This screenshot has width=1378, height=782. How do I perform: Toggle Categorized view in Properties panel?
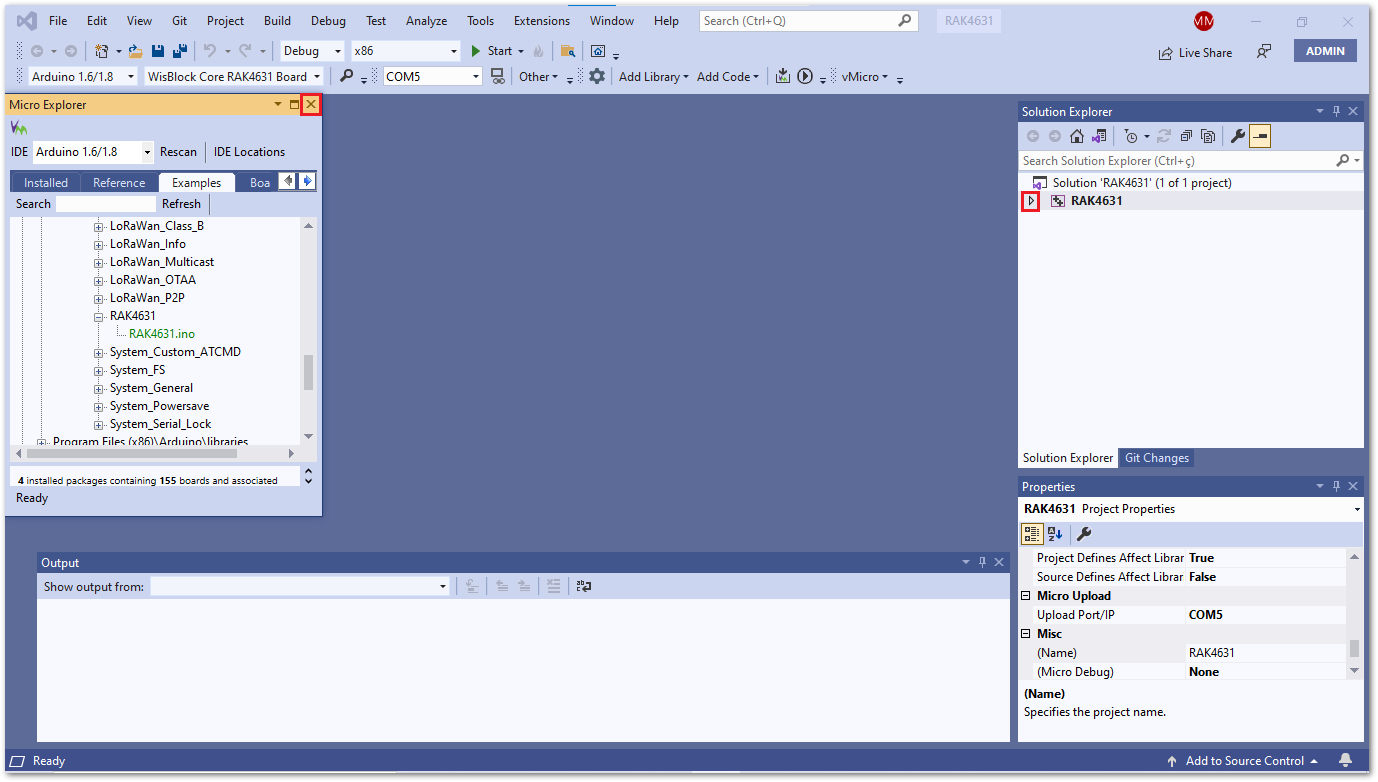1033,534
